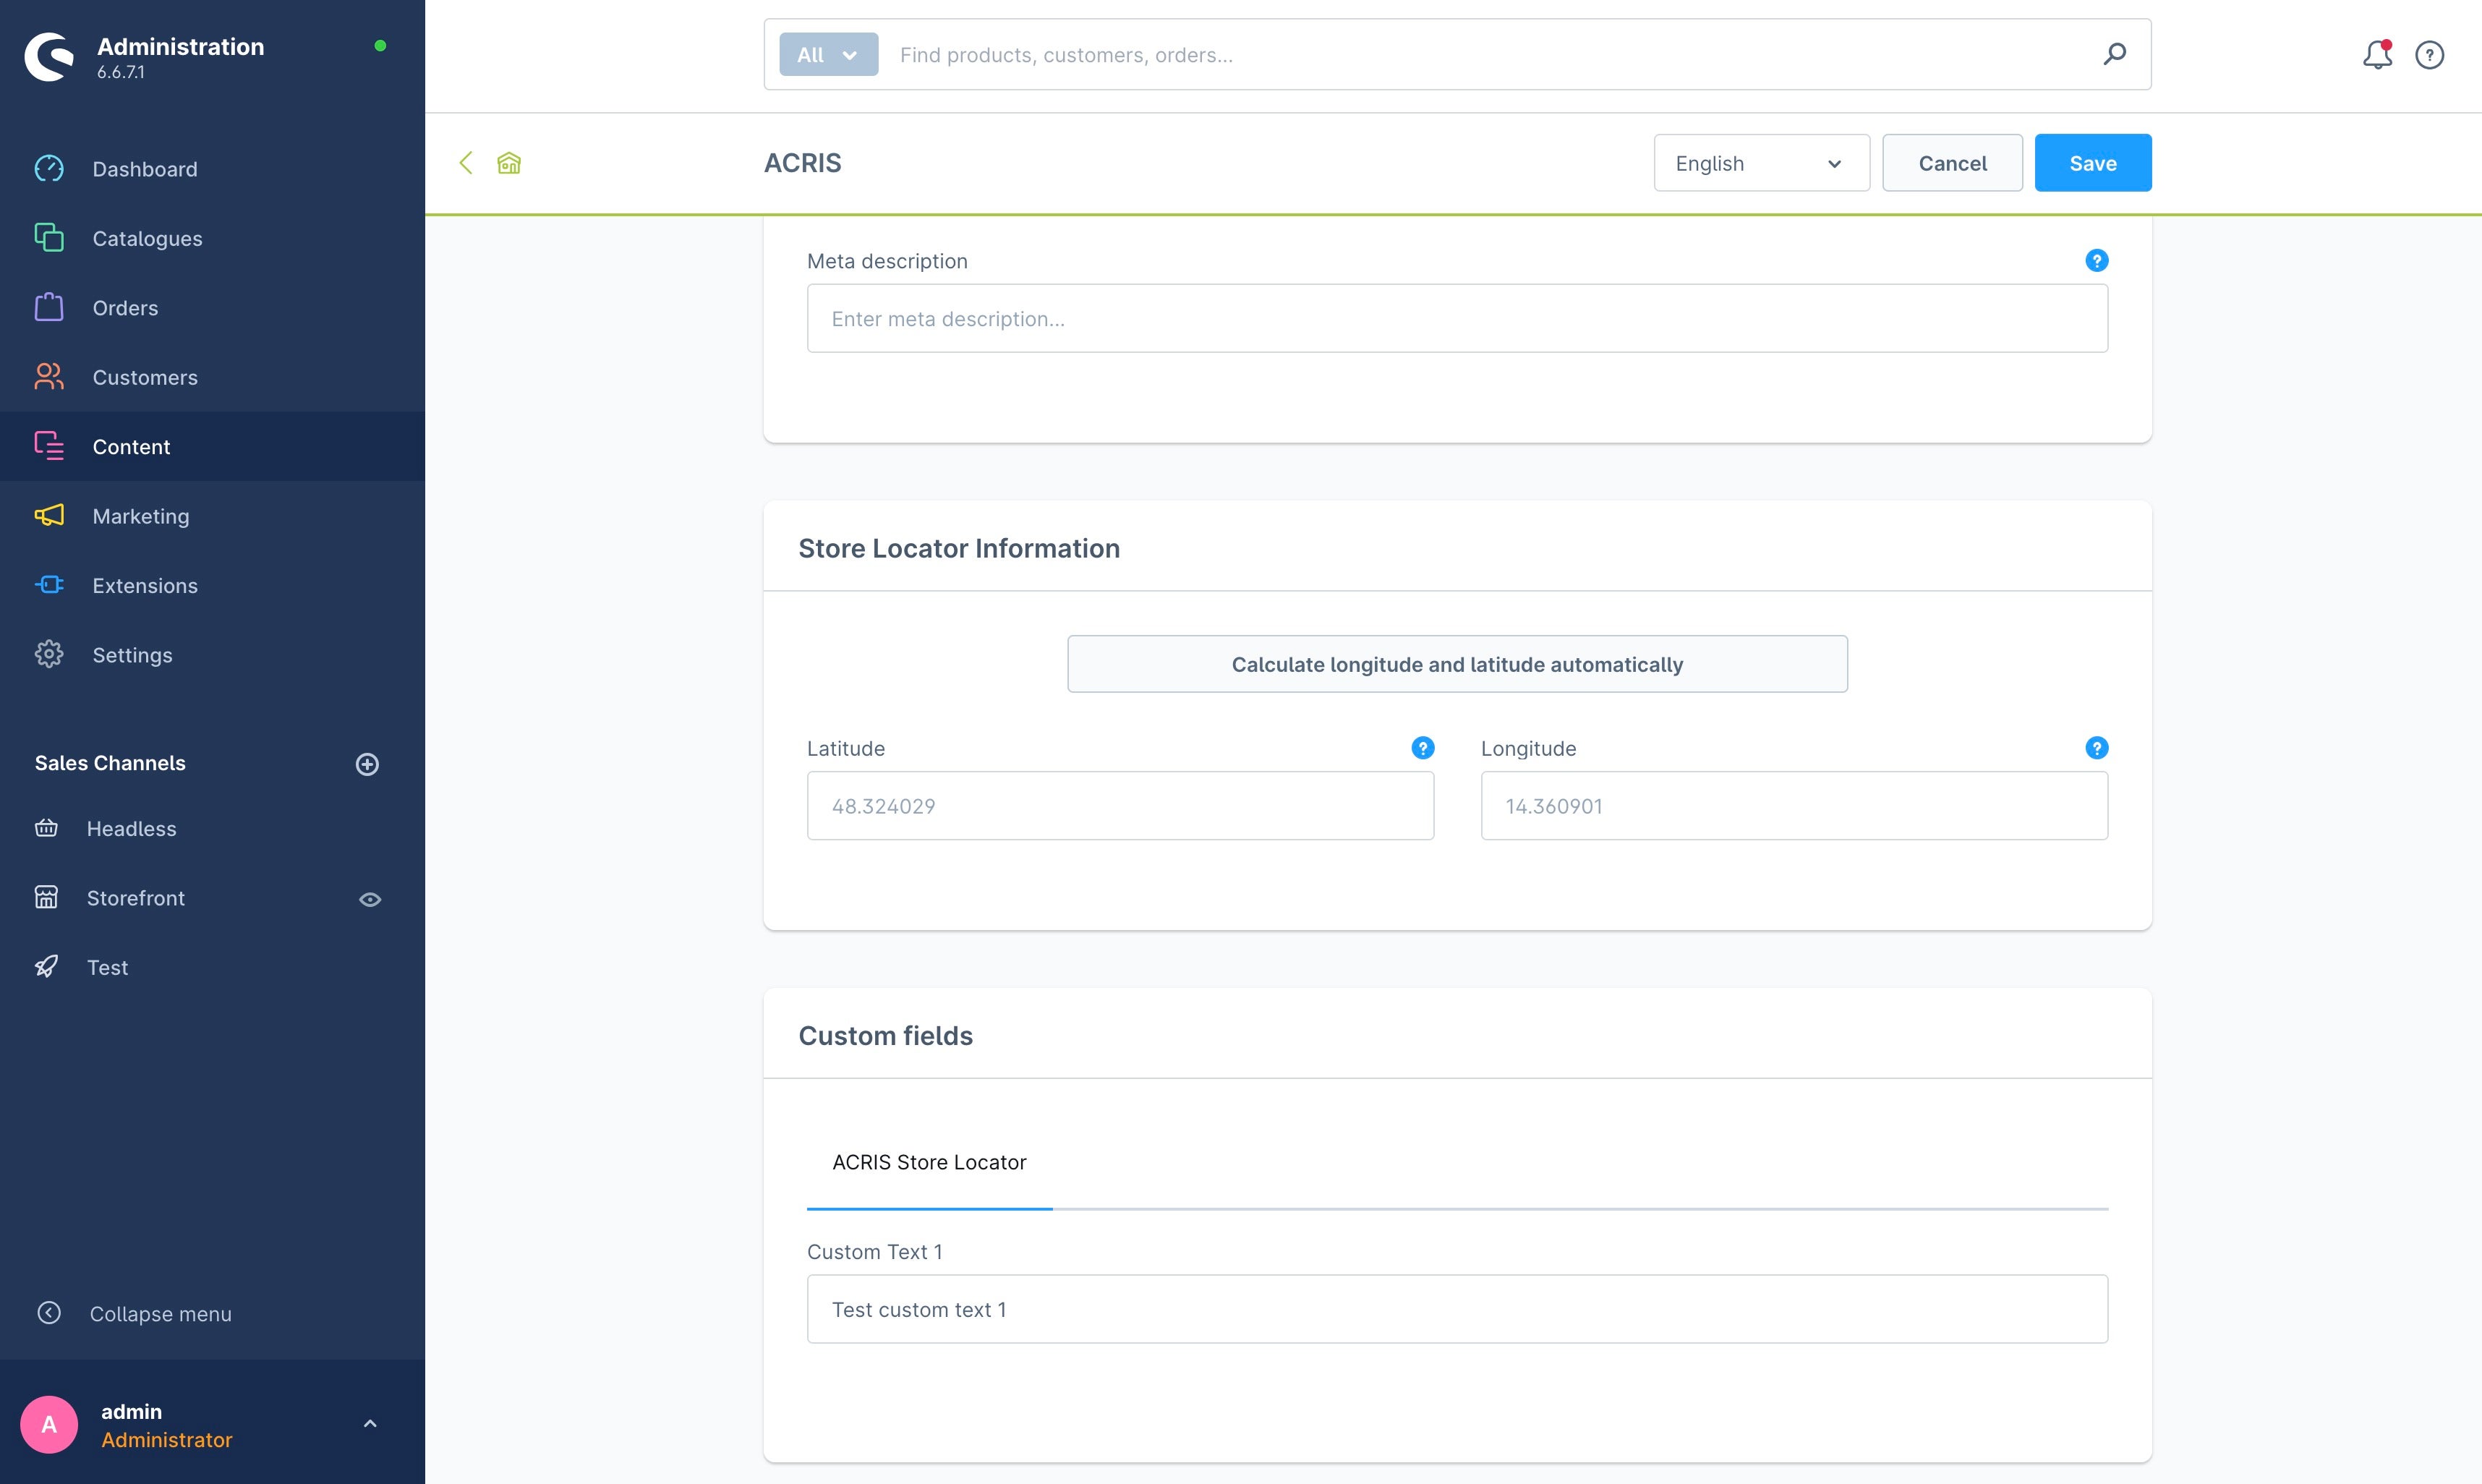Image resolution: width=2482 pixels, height=1484 pixels.
Task: Focus the Latitude input field
Action: coord(1120,805)
